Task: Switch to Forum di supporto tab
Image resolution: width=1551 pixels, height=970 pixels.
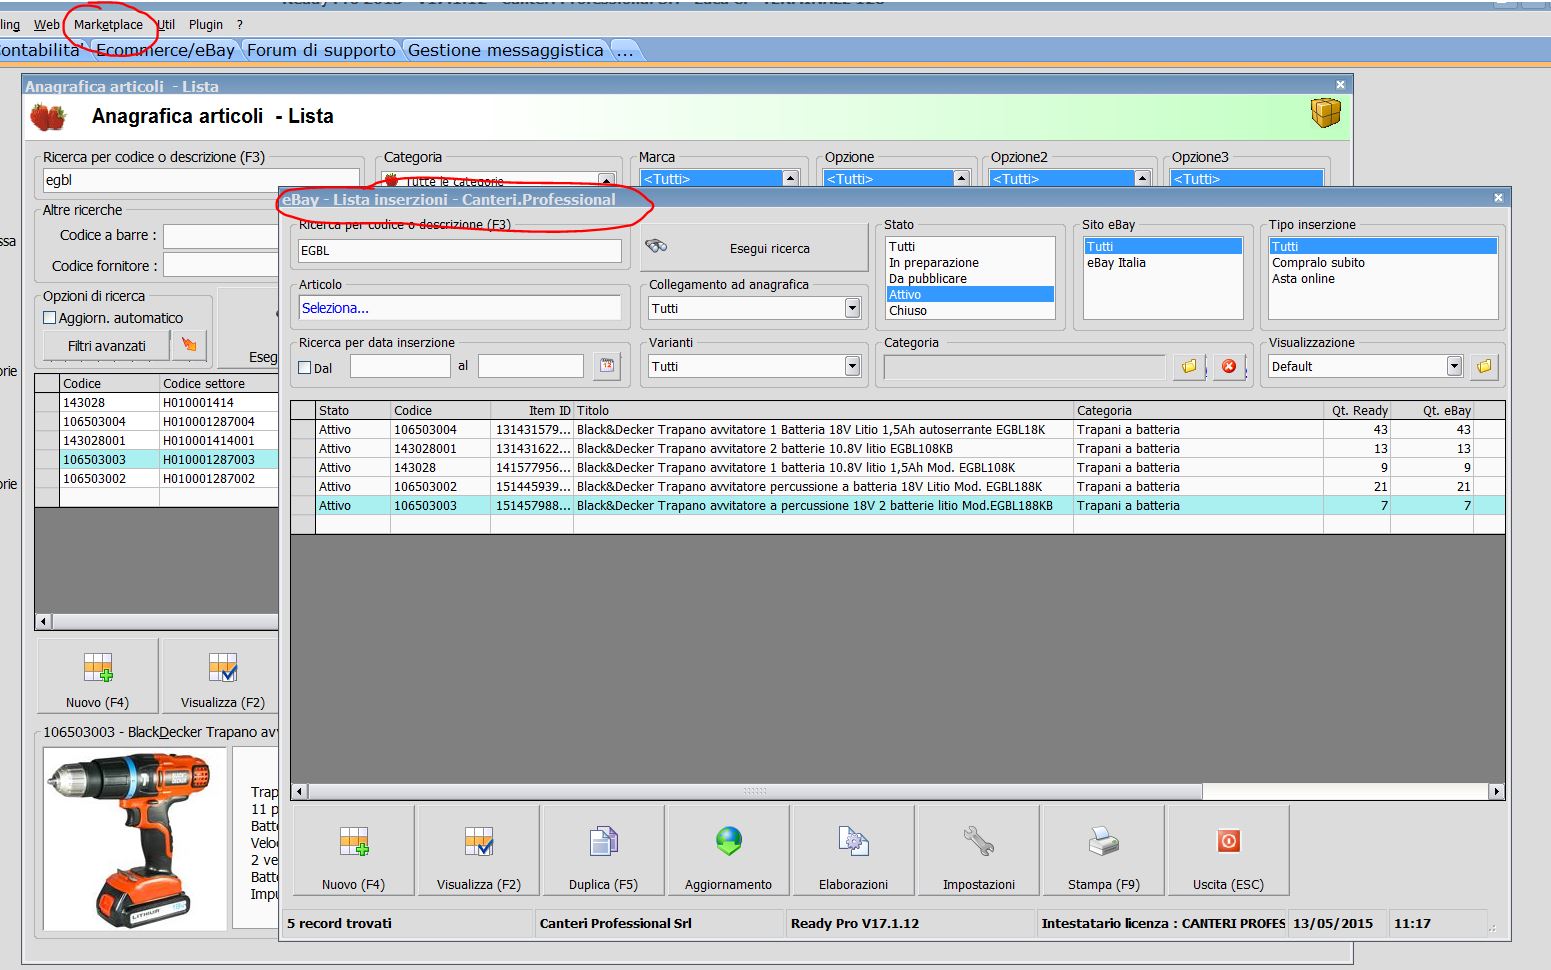Action: pyautogui.click(x=321, y=50)
